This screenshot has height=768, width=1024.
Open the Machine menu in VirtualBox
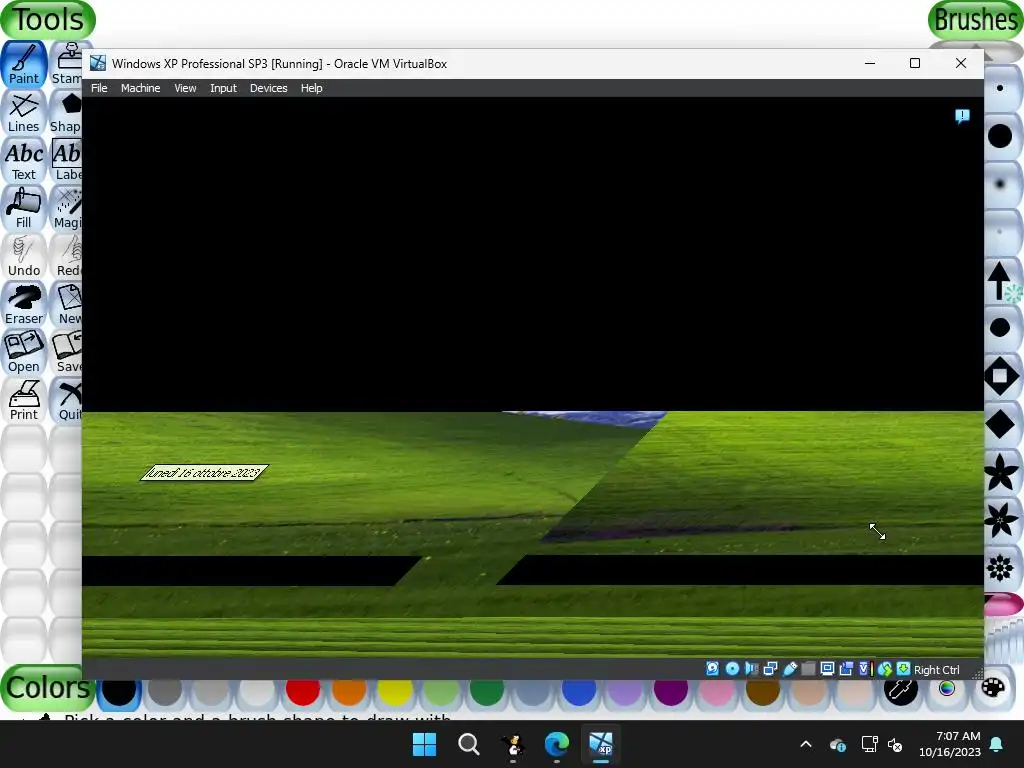[140, 88]
